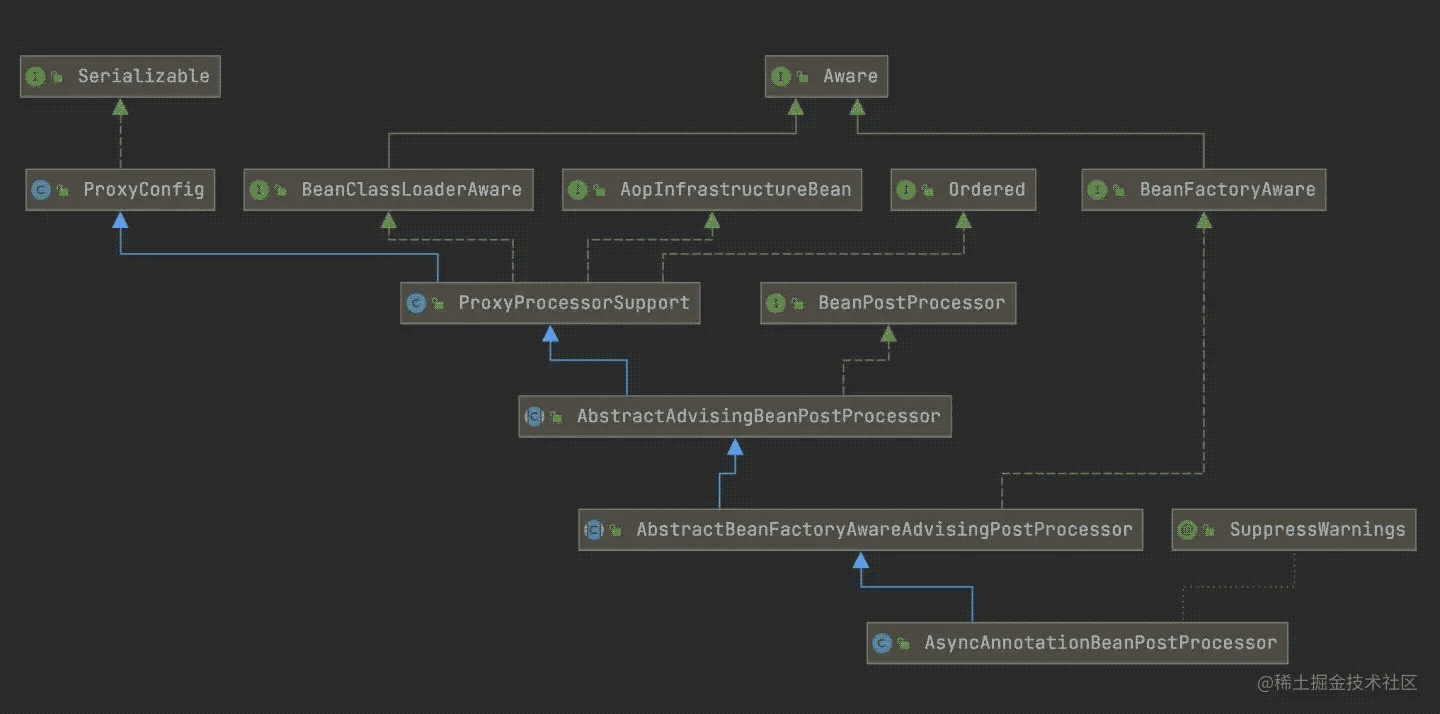Click the interface icon on the BeanFactoryAware node
Viewport: 1440px width, 714px height.
[1098, 189]
